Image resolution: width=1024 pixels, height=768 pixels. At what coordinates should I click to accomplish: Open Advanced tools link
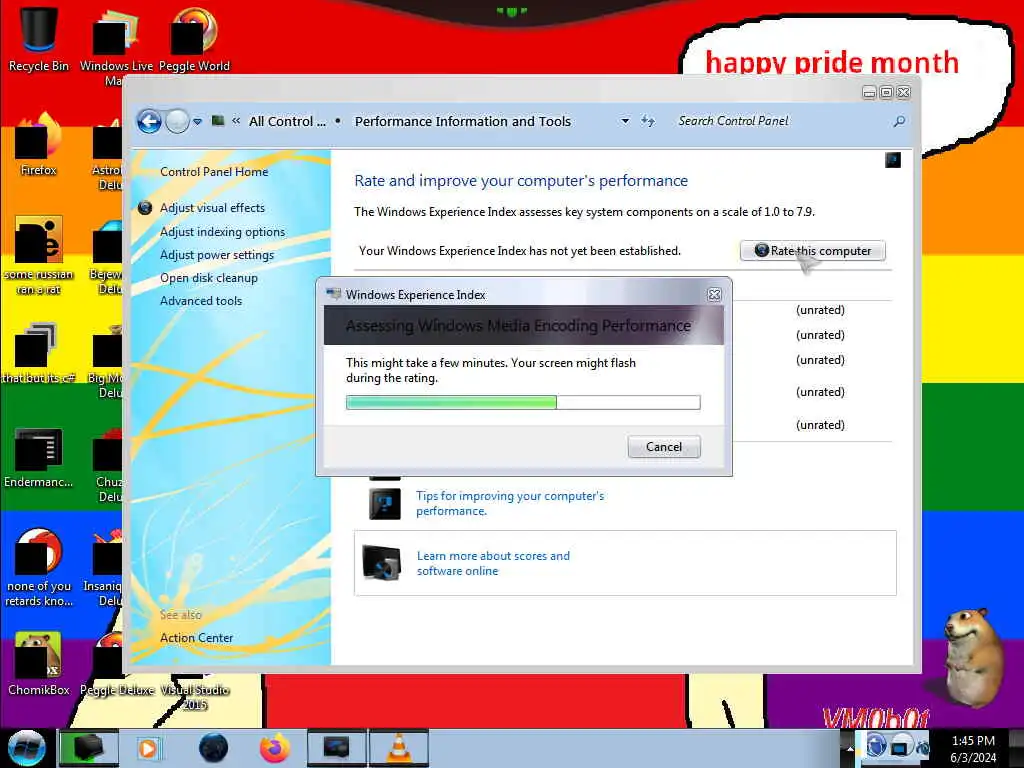[200, 300]
